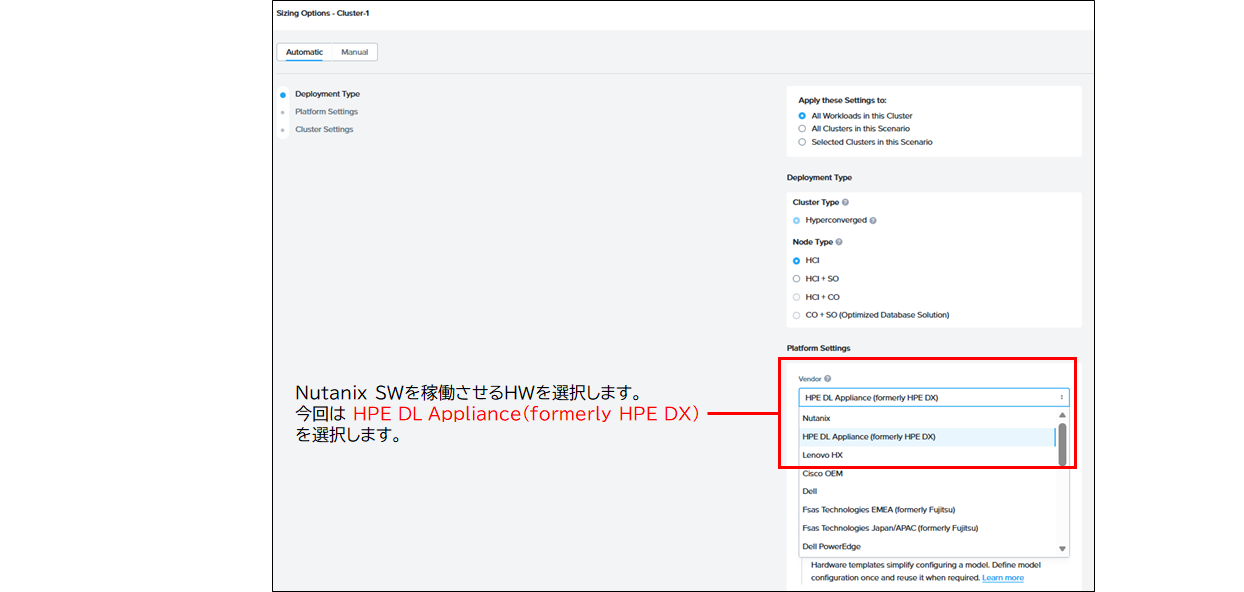Screen dimensions: 1244x592
Task: Go to Platform Settings step in sidebar
Action: tap(326, 112)
